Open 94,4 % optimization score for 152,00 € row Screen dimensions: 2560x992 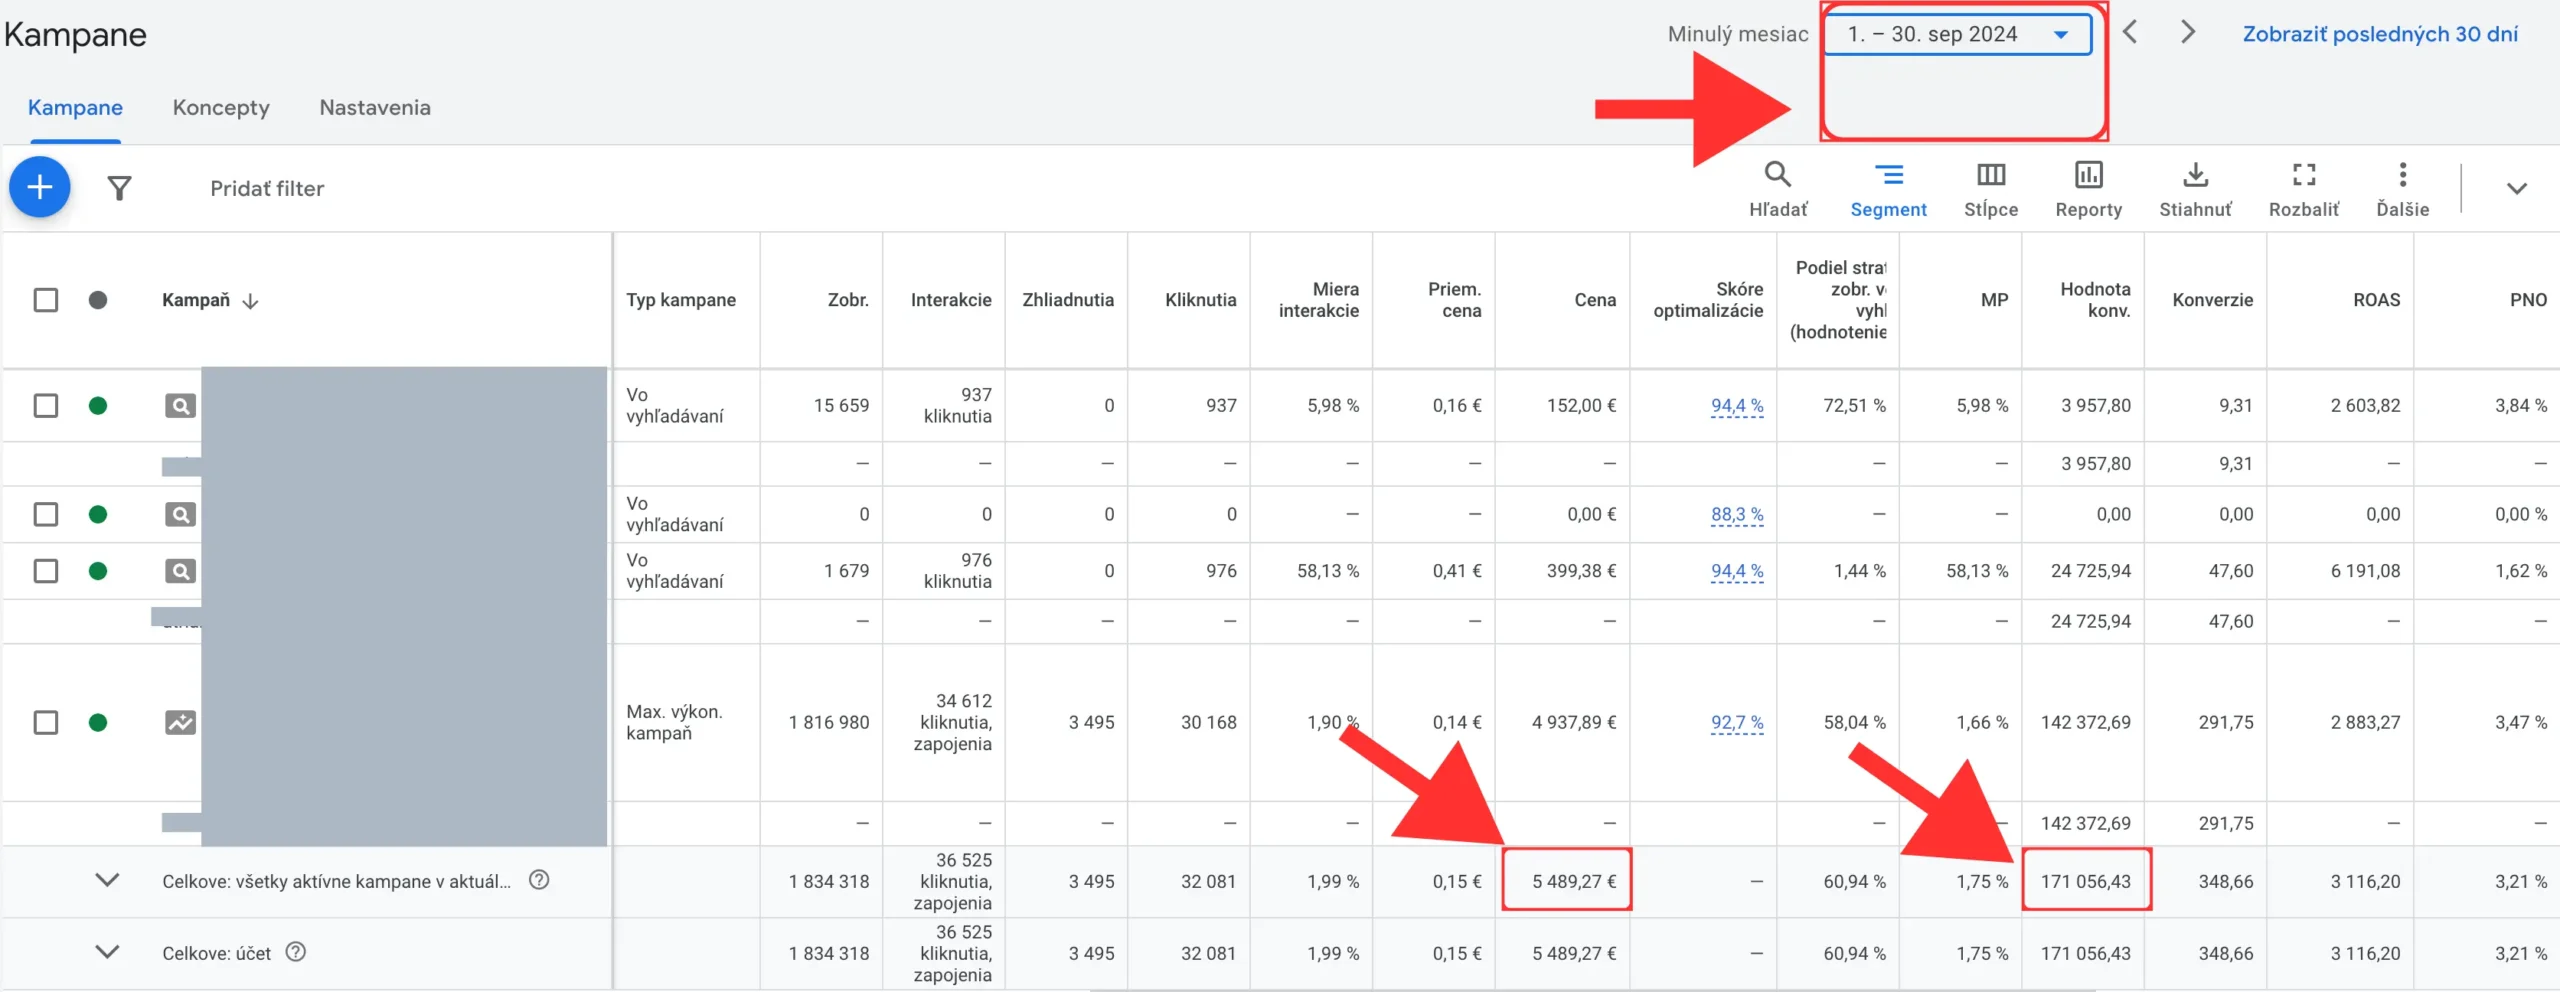tap(1737, 406)
